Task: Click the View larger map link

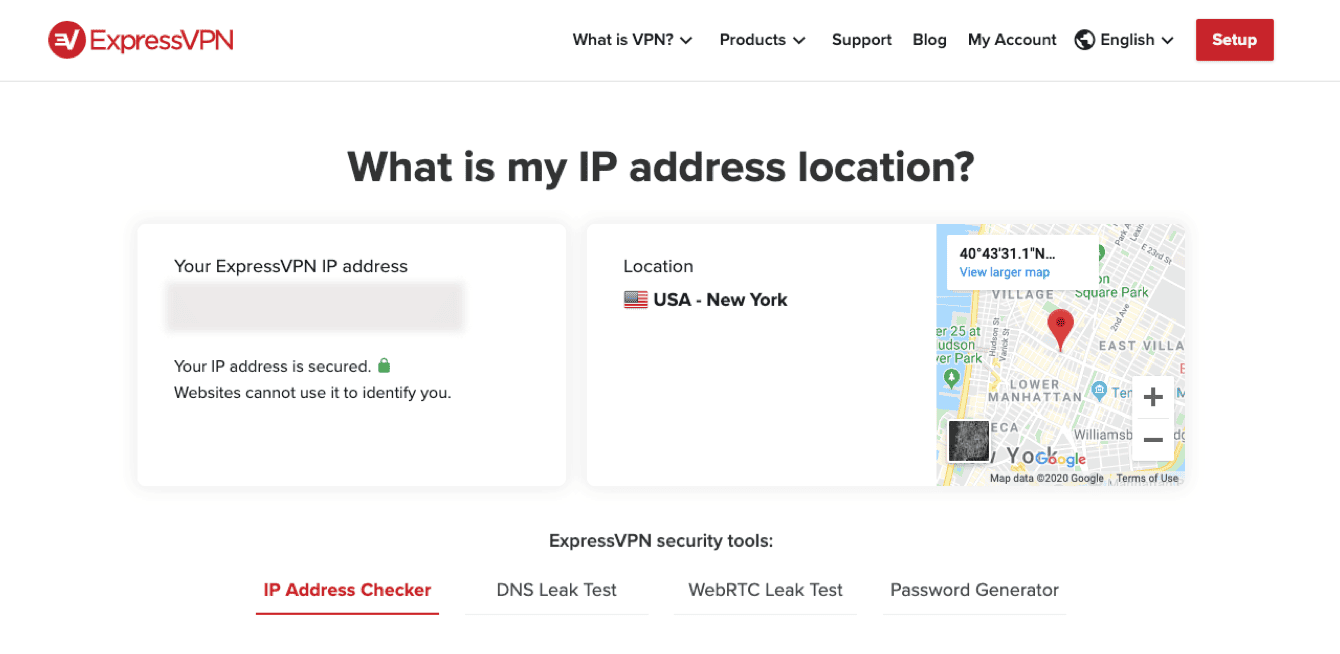Action: pos(1004,272)
